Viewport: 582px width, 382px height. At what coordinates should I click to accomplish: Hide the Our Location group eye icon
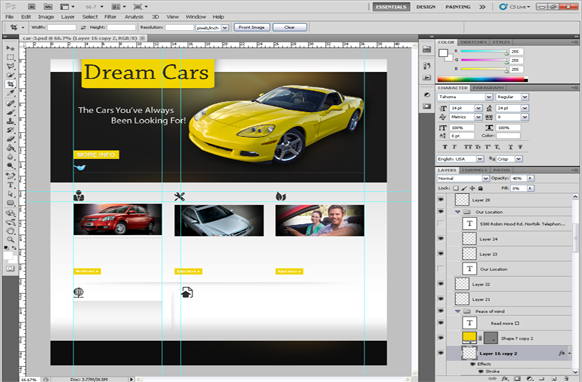tap(441, 212)
